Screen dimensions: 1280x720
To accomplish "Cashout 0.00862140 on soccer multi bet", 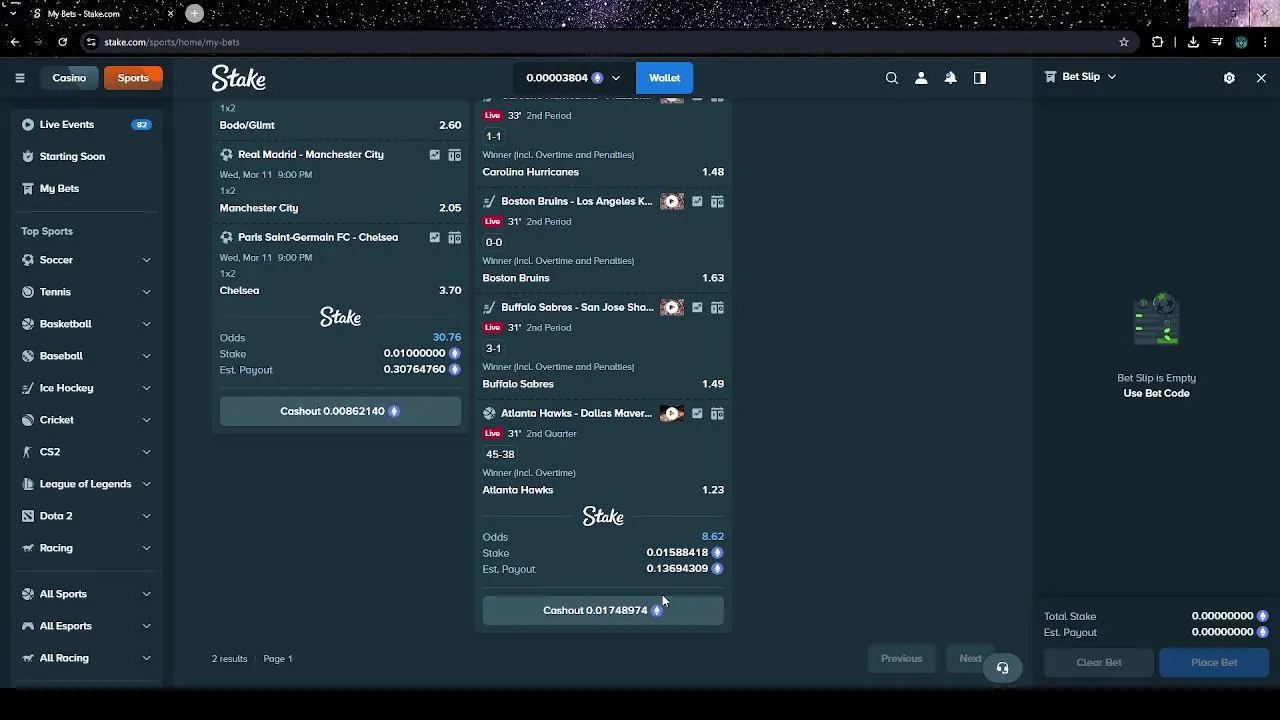I will 340,411.
